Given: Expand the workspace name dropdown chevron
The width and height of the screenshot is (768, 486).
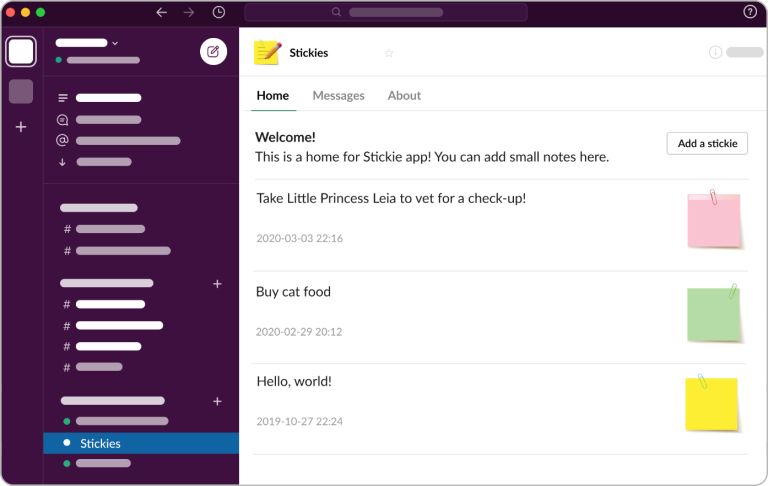Looking at the screenshot, I should [x=115, y=43].
